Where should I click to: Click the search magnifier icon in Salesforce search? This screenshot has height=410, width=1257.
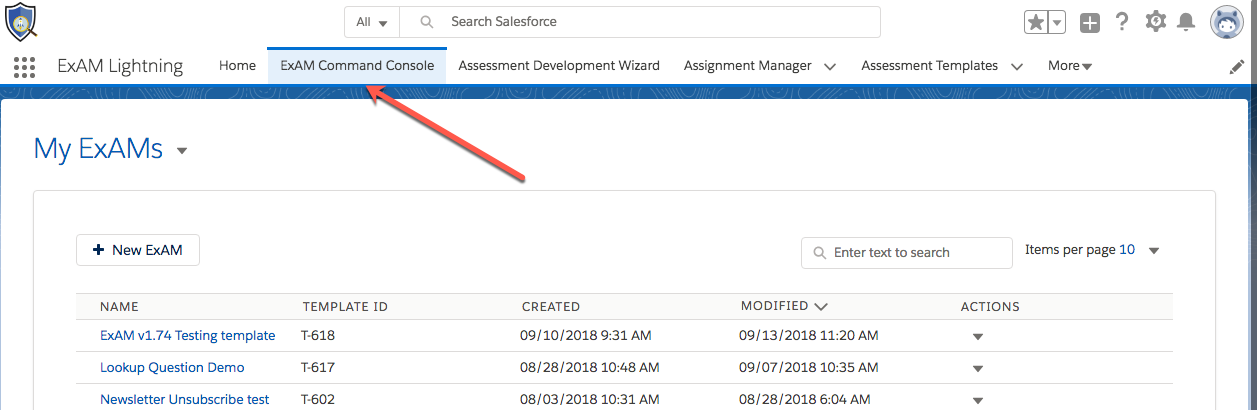point(427,22)
